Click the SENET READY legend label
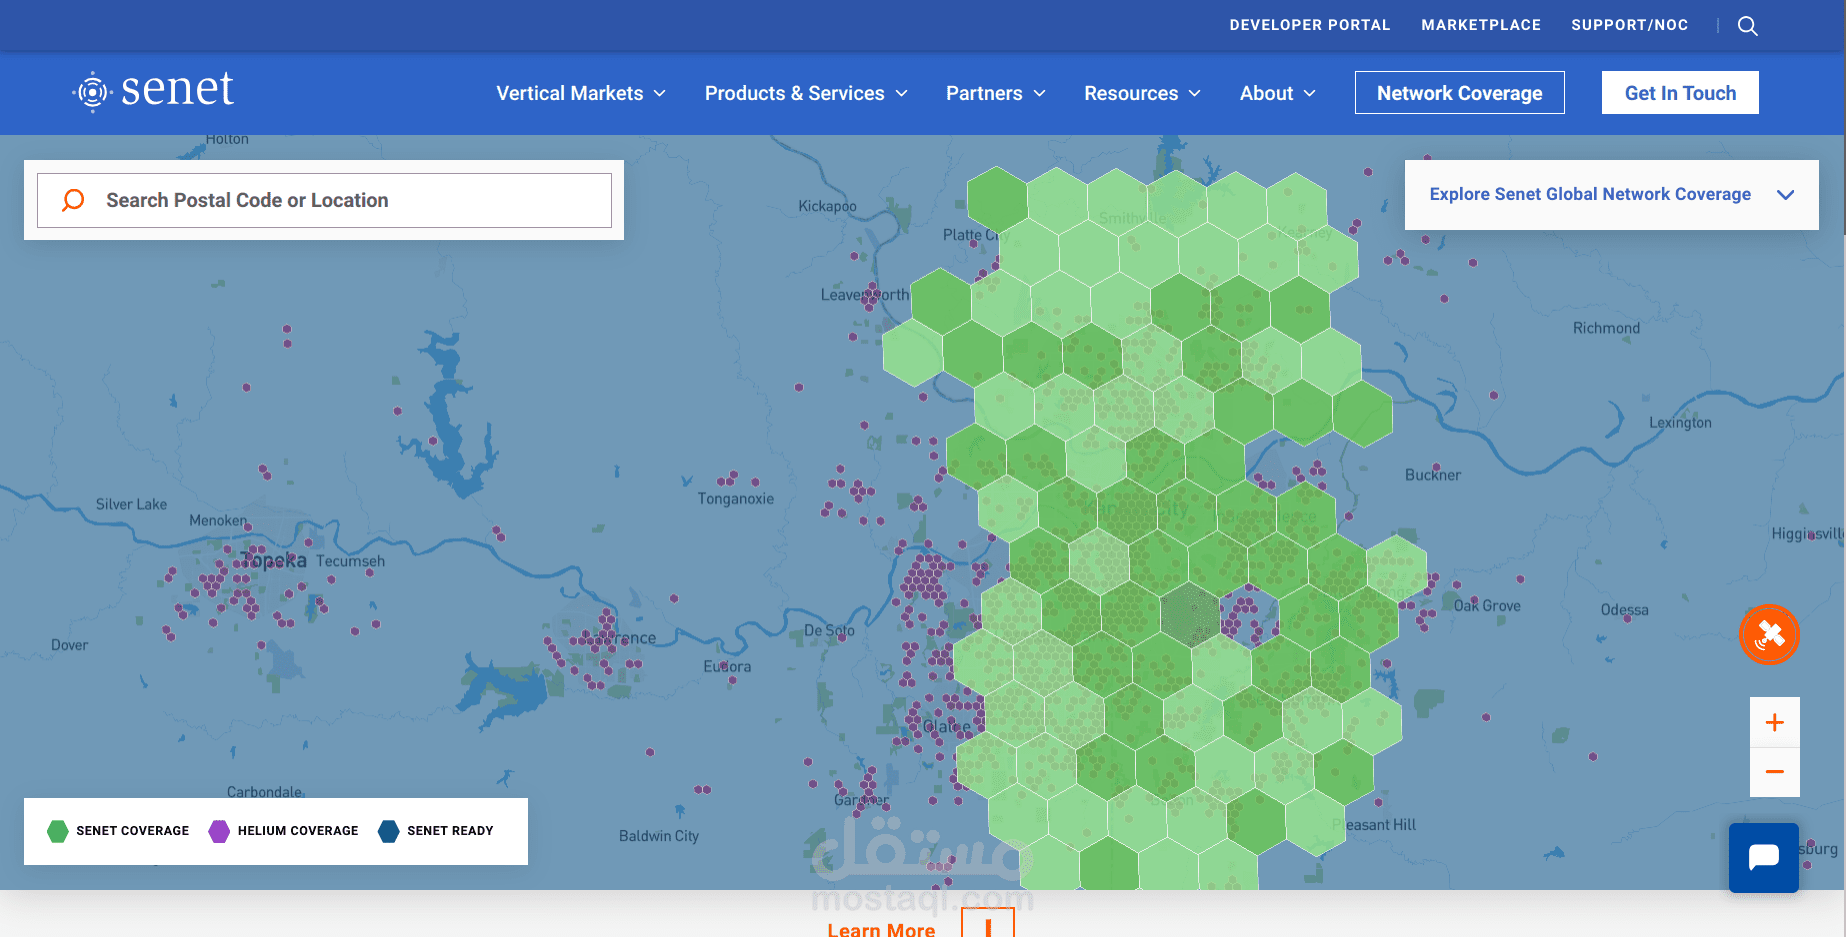 click(450, 831)
